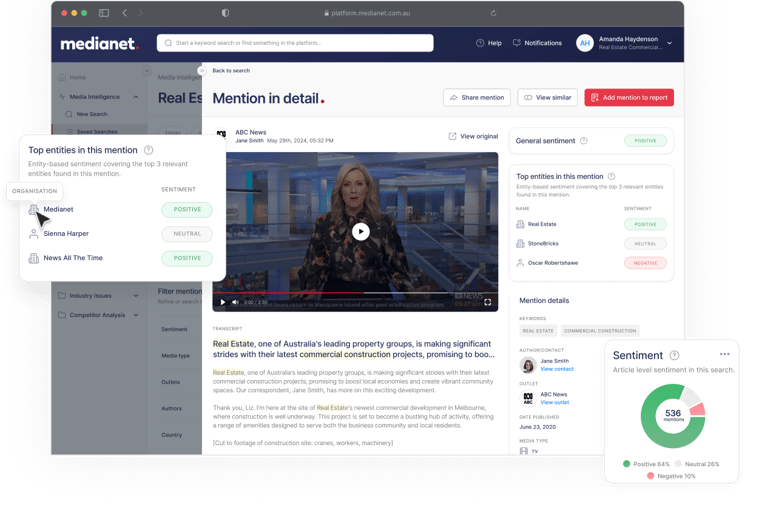Click the AH user avatar
762x525 pixels.
(585, 43)
